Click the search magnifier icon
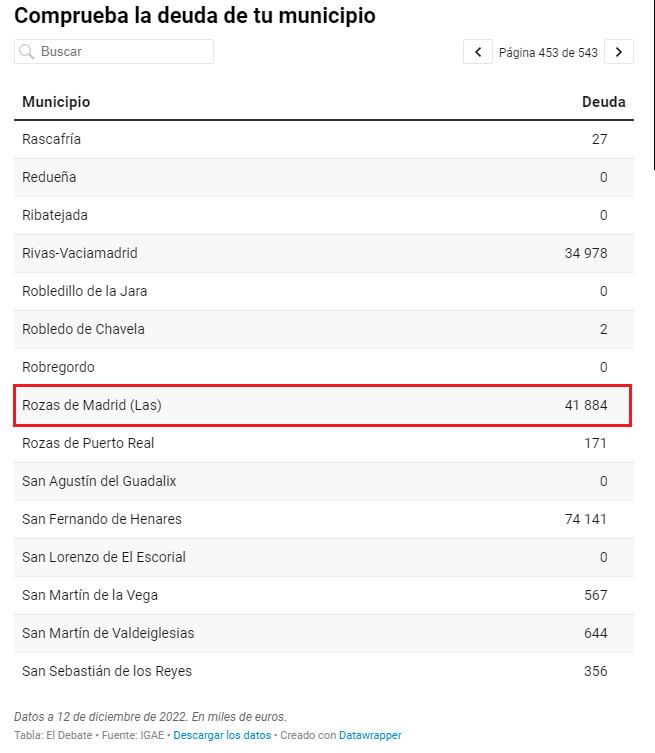The image size is (655, 753). [x=27, y=52]
